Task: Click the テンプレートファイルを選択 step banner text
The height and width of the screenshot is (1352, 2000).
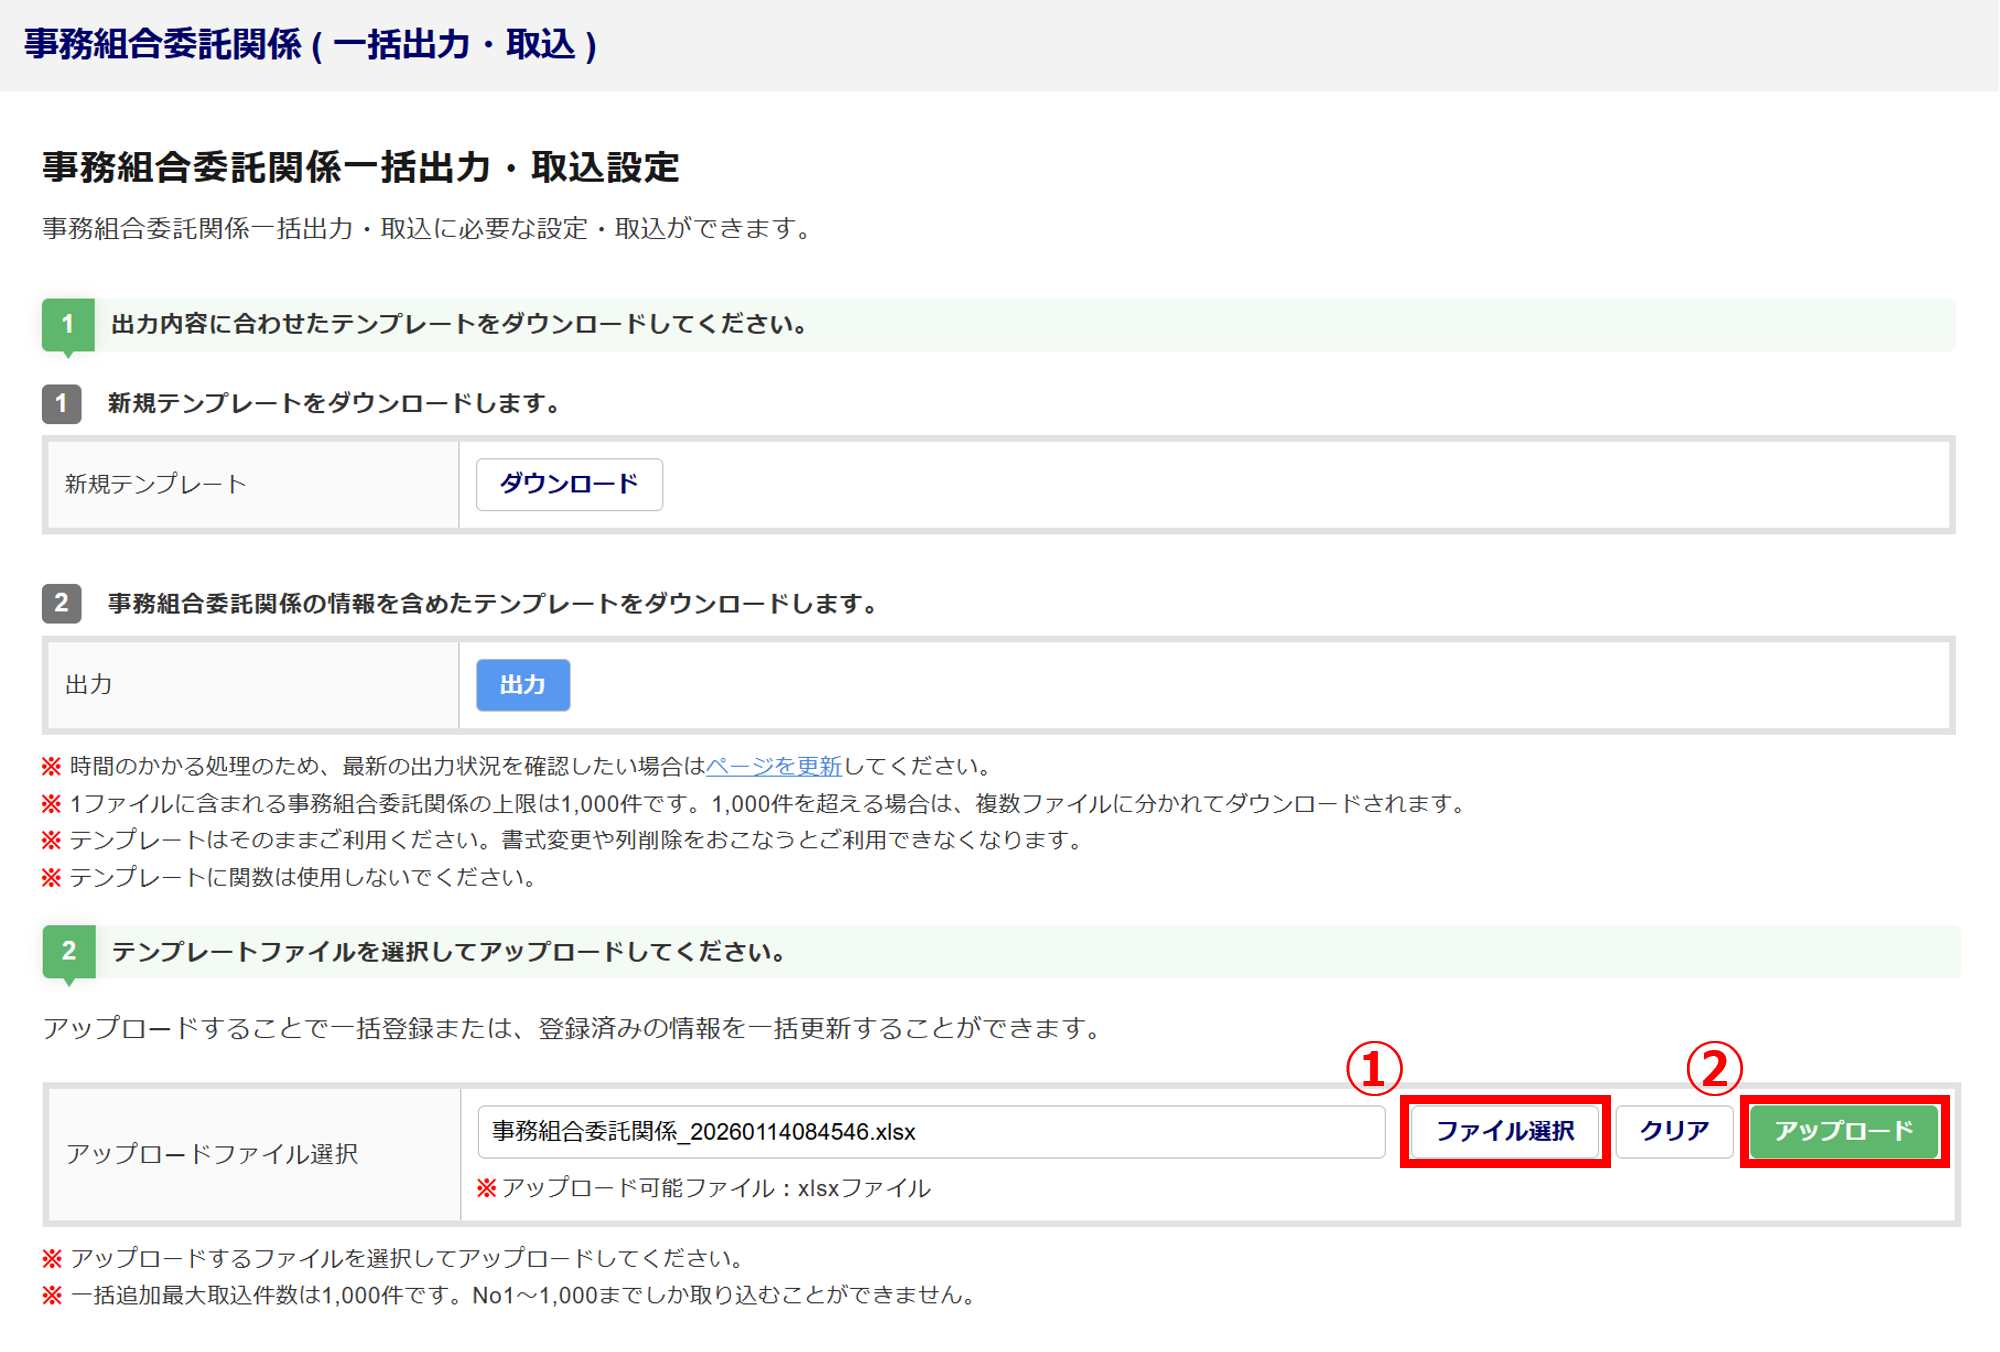Action: tap(450, 952)
